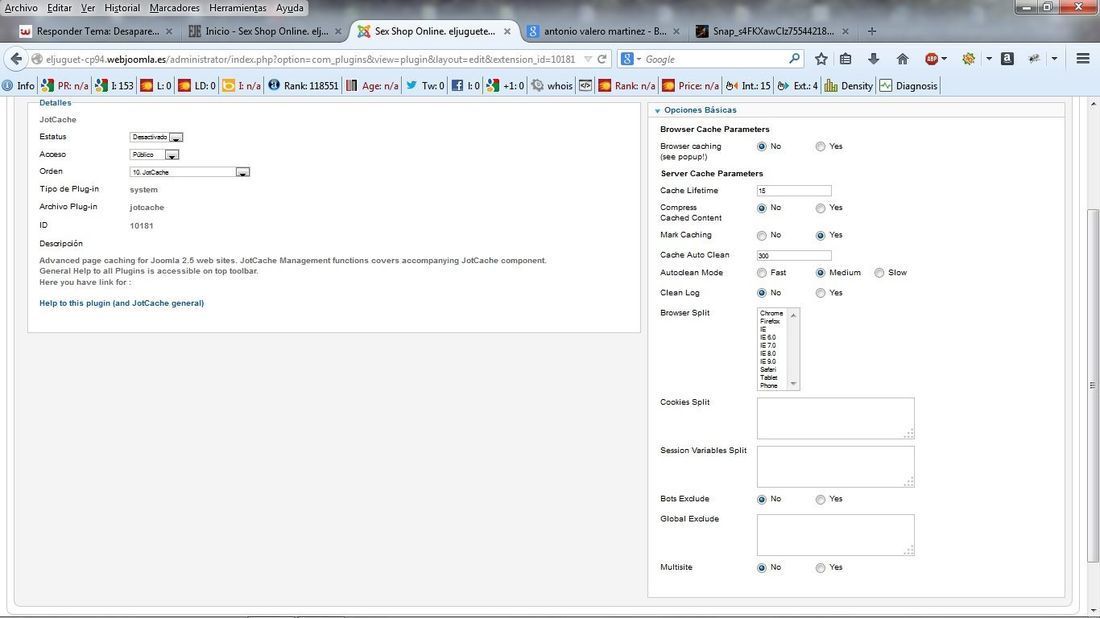This screenshot has height=618, width=1100.
Task: Click the Age: n/a toolbar item
Action: click(373, 86)
